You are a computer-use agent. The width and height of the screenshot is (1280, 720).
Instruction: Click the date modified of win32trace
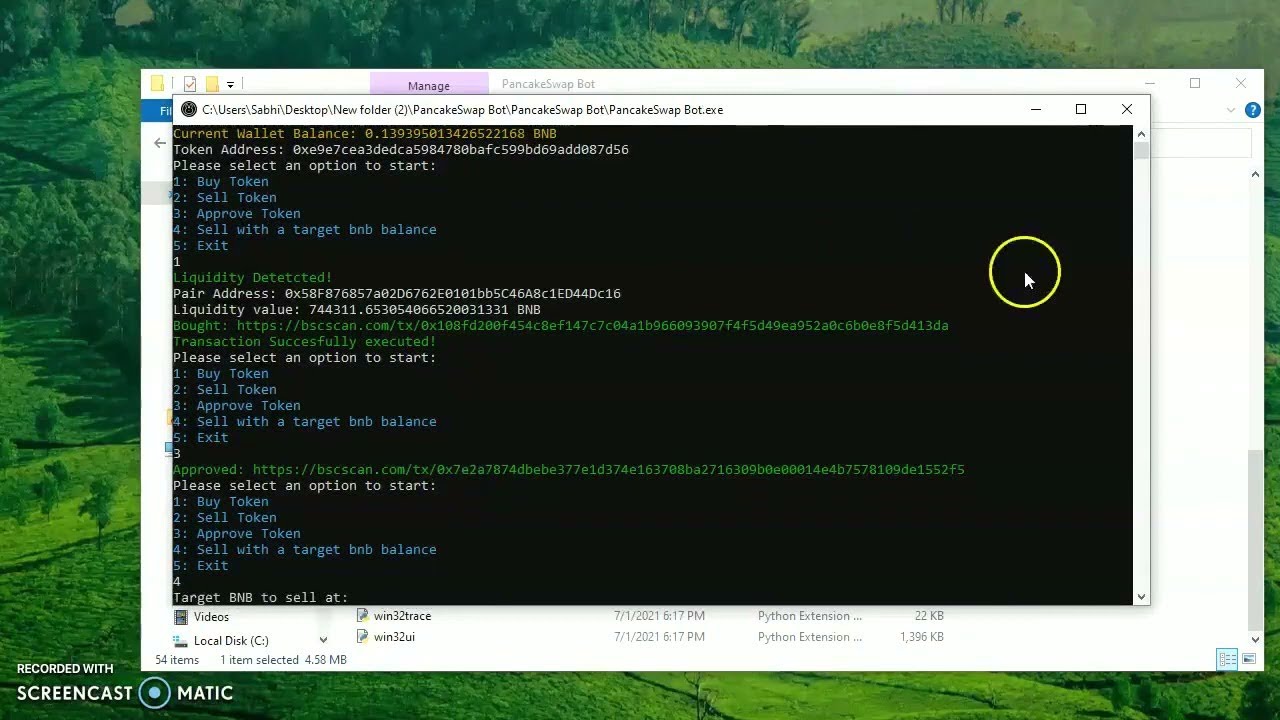point(659,616)
